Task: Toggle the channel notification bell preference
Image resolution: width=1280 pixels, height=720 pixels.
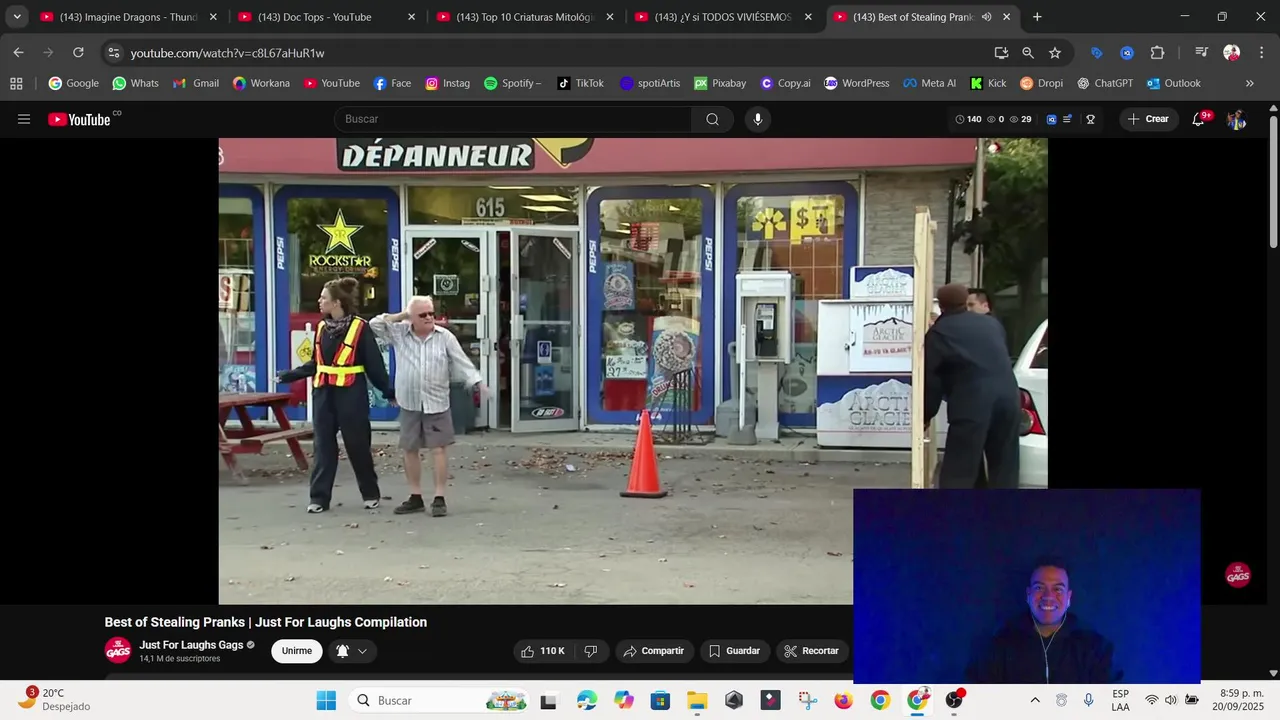Action: [x=342, y=651]
